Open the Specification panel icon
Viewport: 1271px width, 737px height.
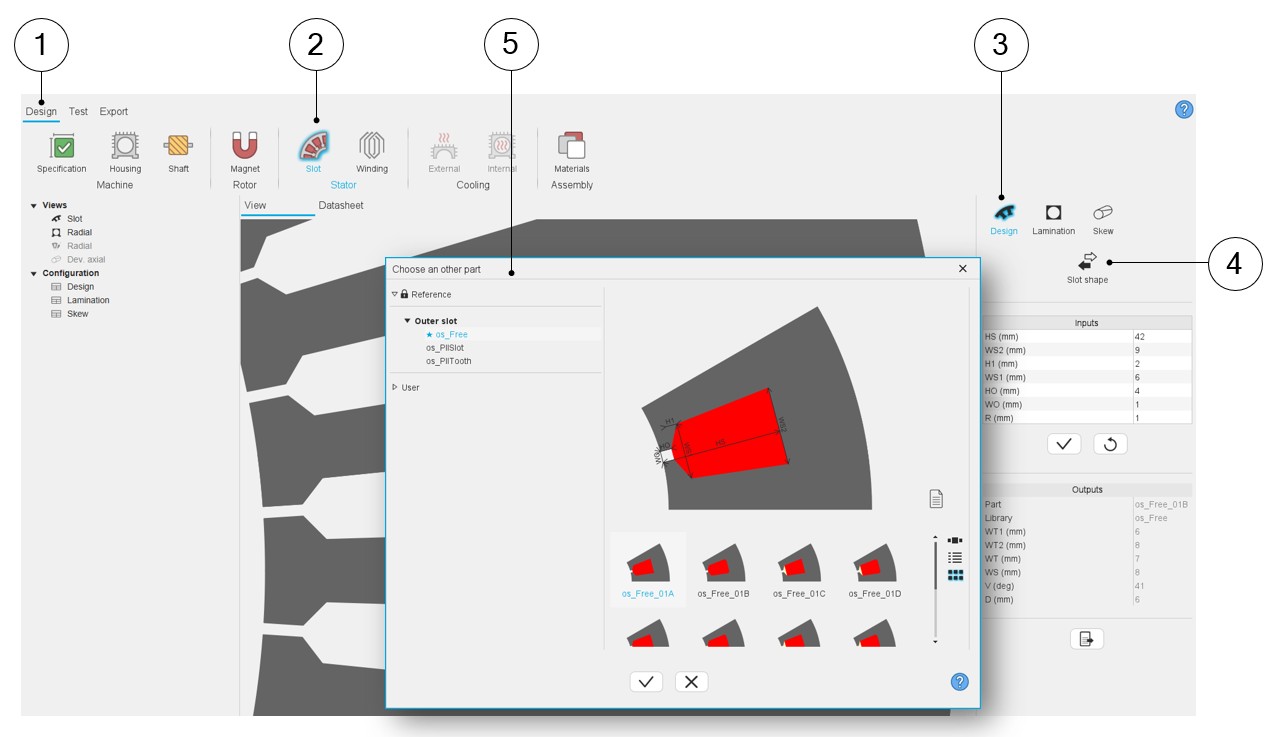click(62, 146)
